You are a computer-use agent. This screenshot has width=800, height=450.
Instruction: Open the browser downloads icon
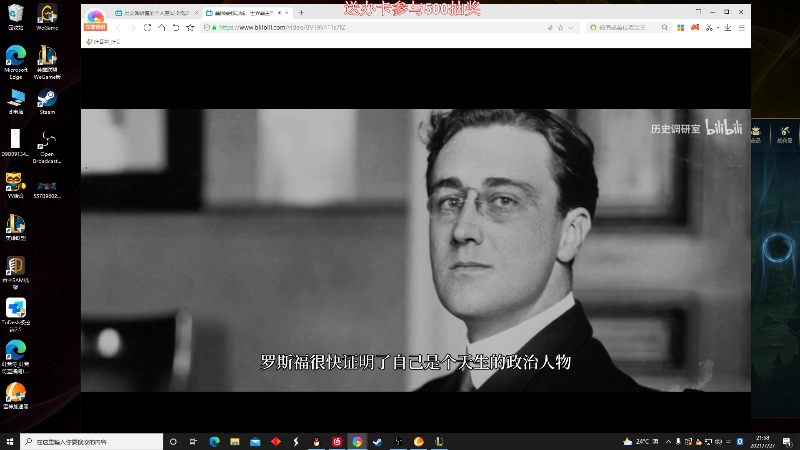click(728, 28)
